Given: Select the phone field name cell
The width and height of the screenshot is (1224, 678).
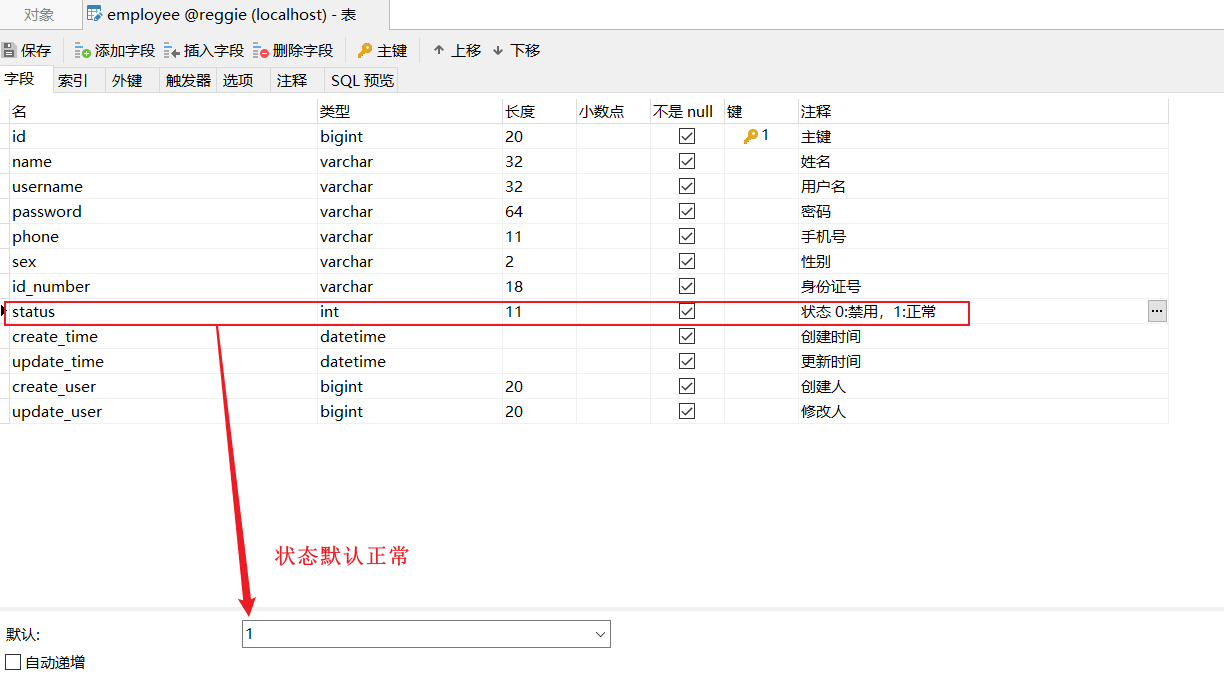Looking at the screenshot, I should tap(163, 236).
